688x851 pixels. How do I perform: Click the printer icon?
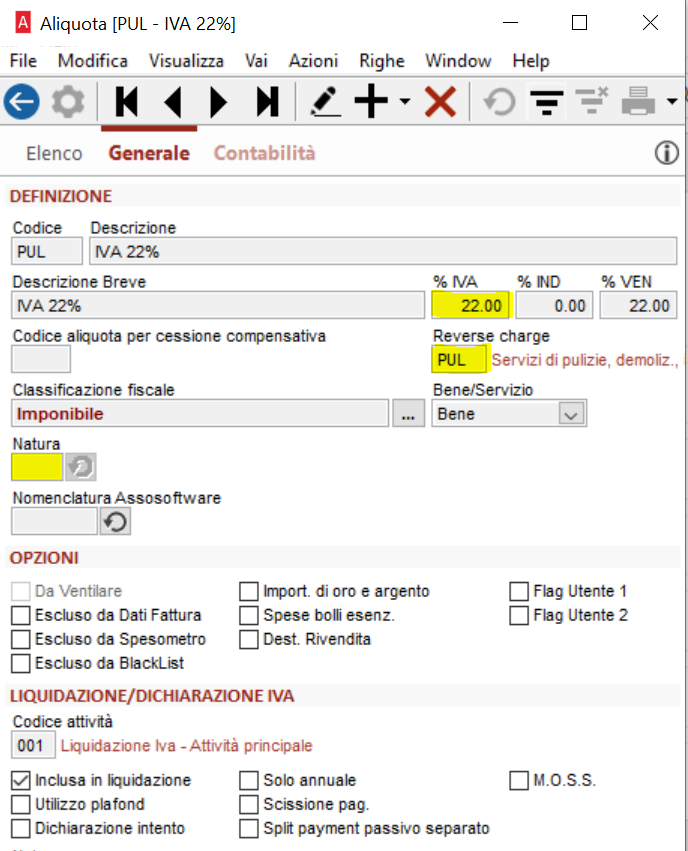[638, 101]
